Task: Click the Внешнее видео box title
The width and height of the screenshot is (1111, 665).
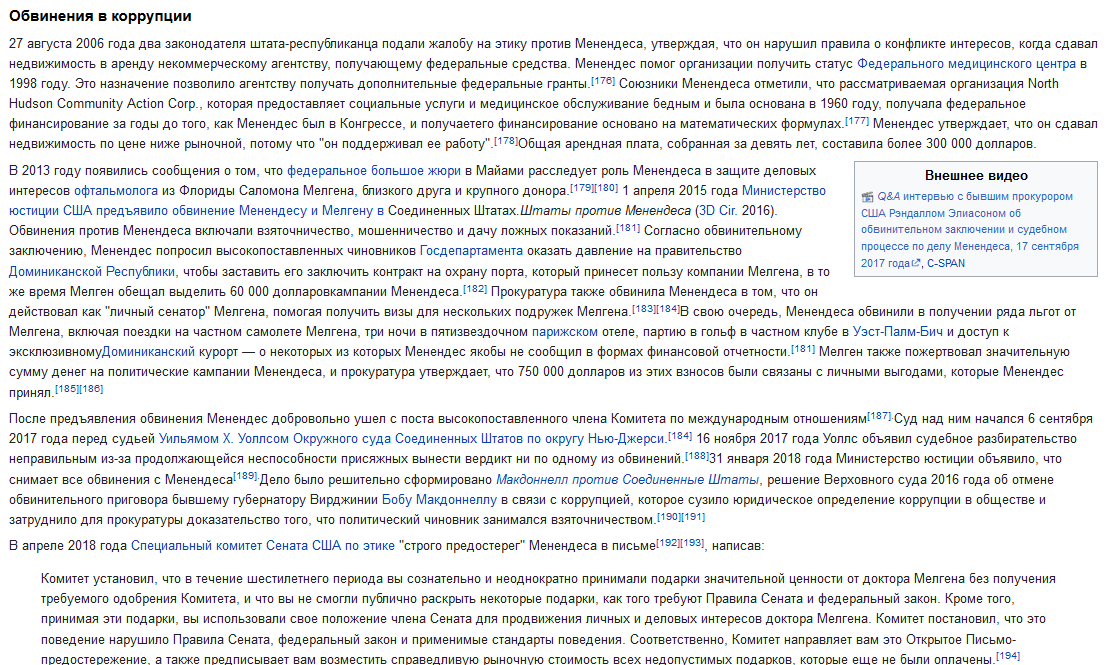Action: click(976, 176)
